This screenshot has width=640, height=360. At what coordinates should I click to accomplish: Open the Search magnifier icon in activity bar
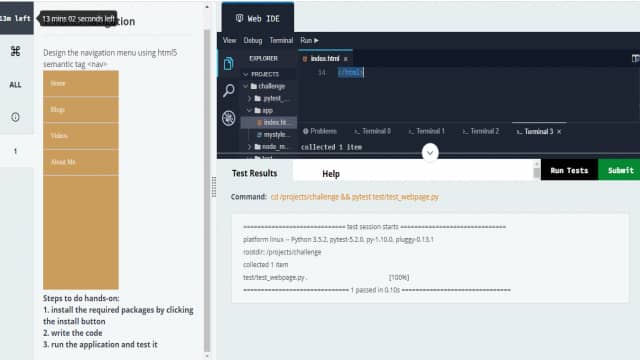tap(229, 90)
